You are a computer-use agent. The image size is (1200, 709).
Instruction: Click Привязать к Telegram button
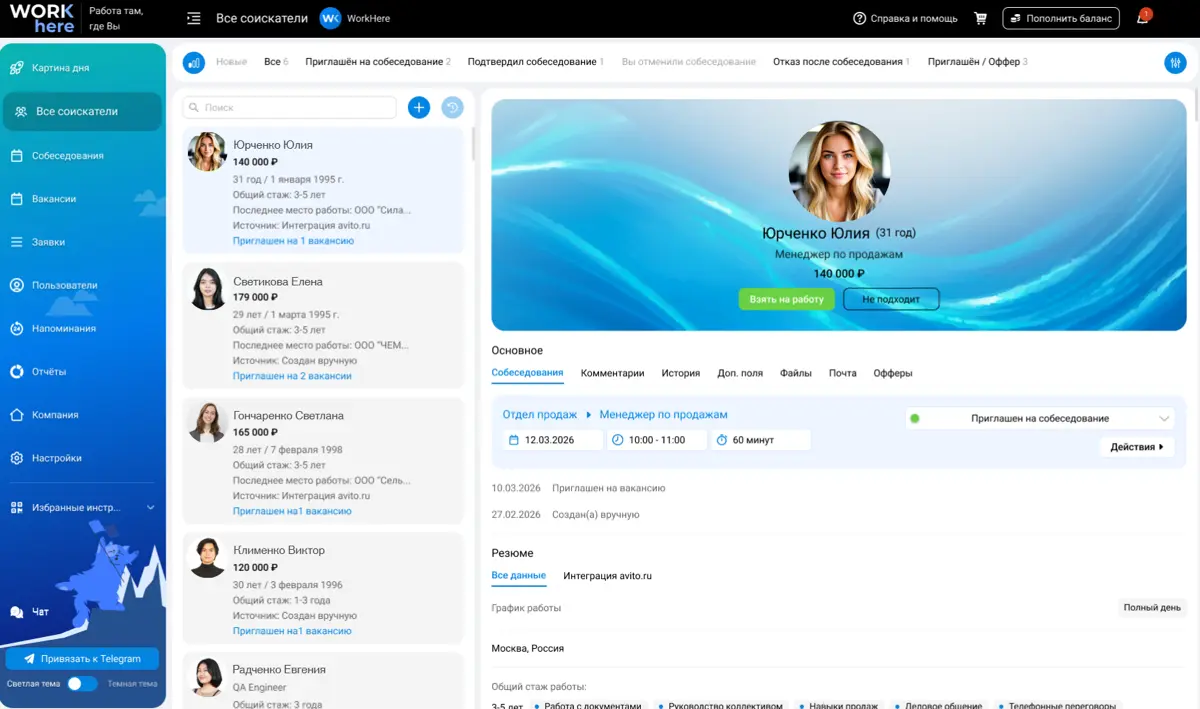coord(82,659)
